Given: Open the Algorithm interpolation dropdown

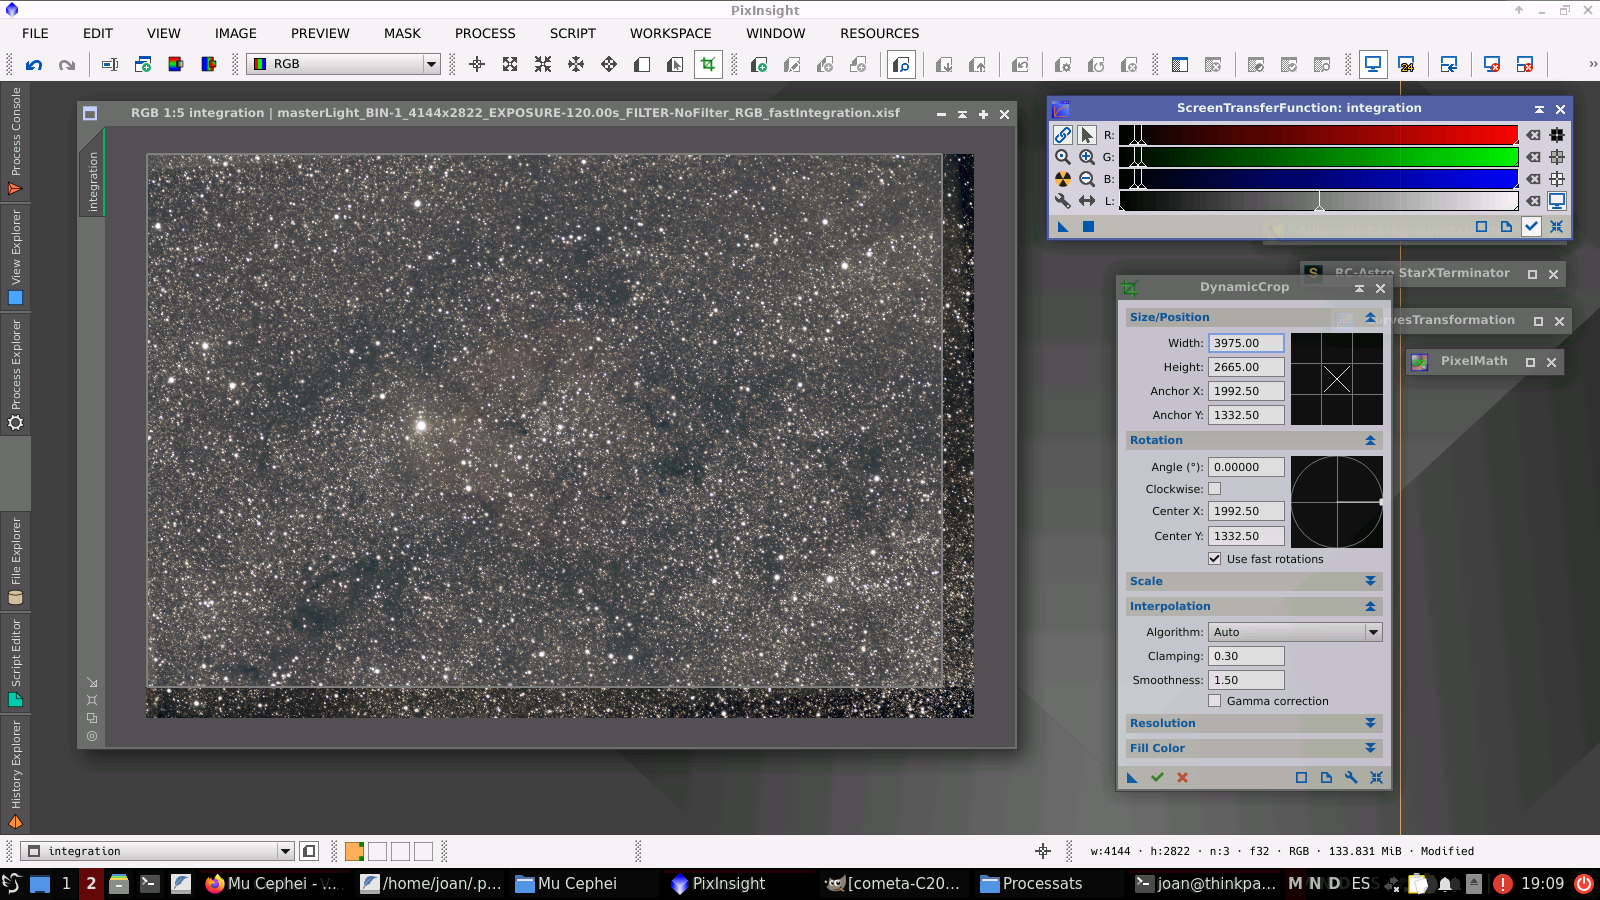Looking at the screenshot, I should (x=1295, y=632).
